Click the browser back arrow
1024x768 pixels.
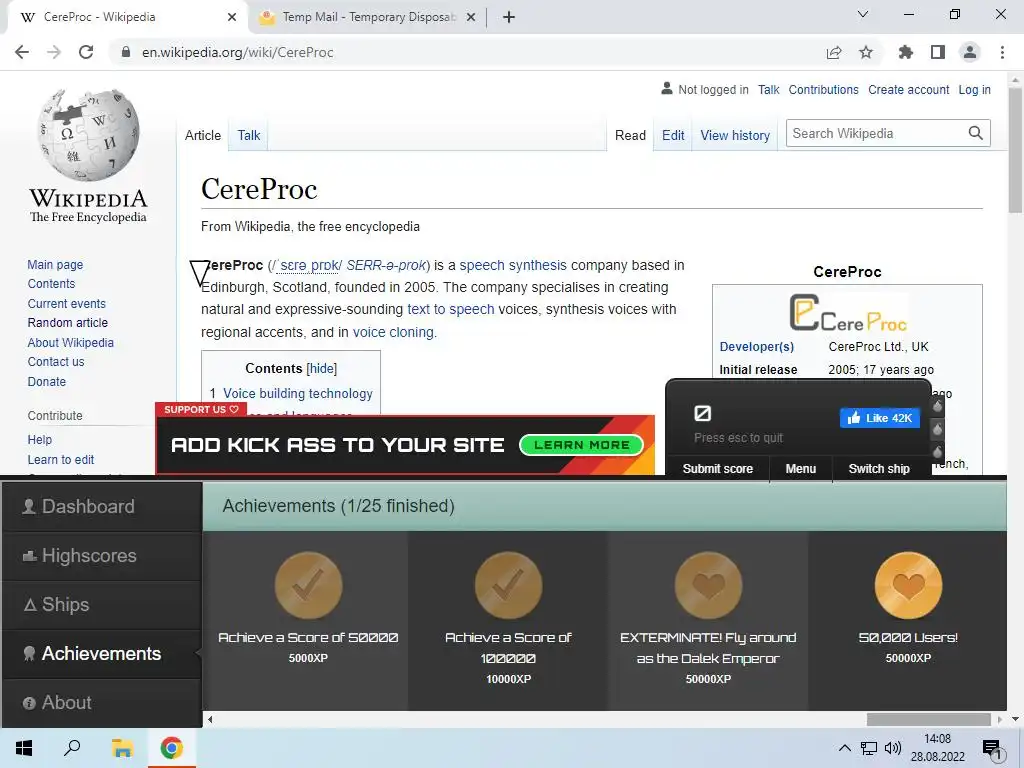[22, 52]
